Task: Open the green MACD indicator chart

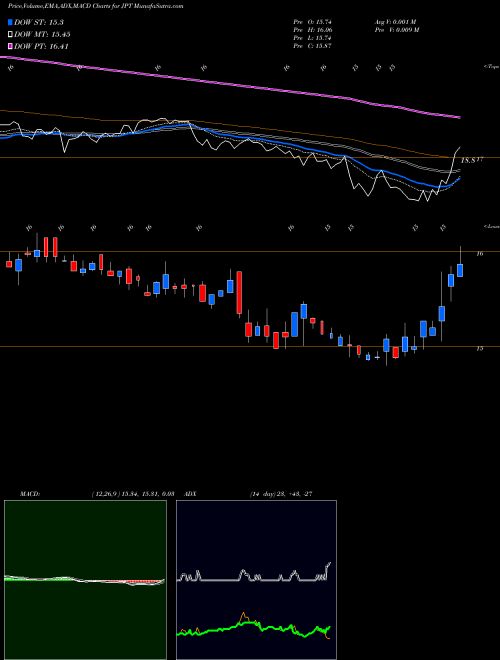Action: pos(85,580)
